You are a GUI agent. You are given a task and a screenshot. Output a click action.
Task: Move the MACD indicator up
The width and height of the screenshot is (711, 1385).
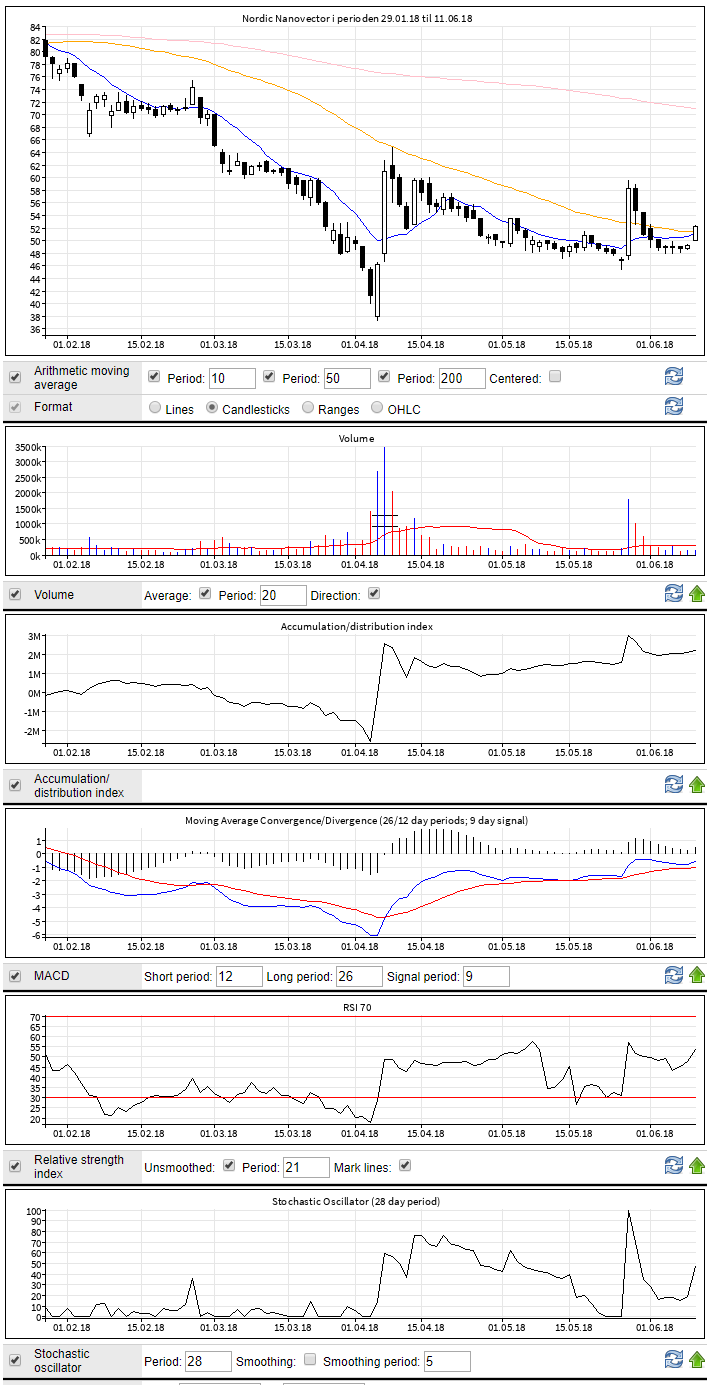pyautogui.click(x=697, y=975)
